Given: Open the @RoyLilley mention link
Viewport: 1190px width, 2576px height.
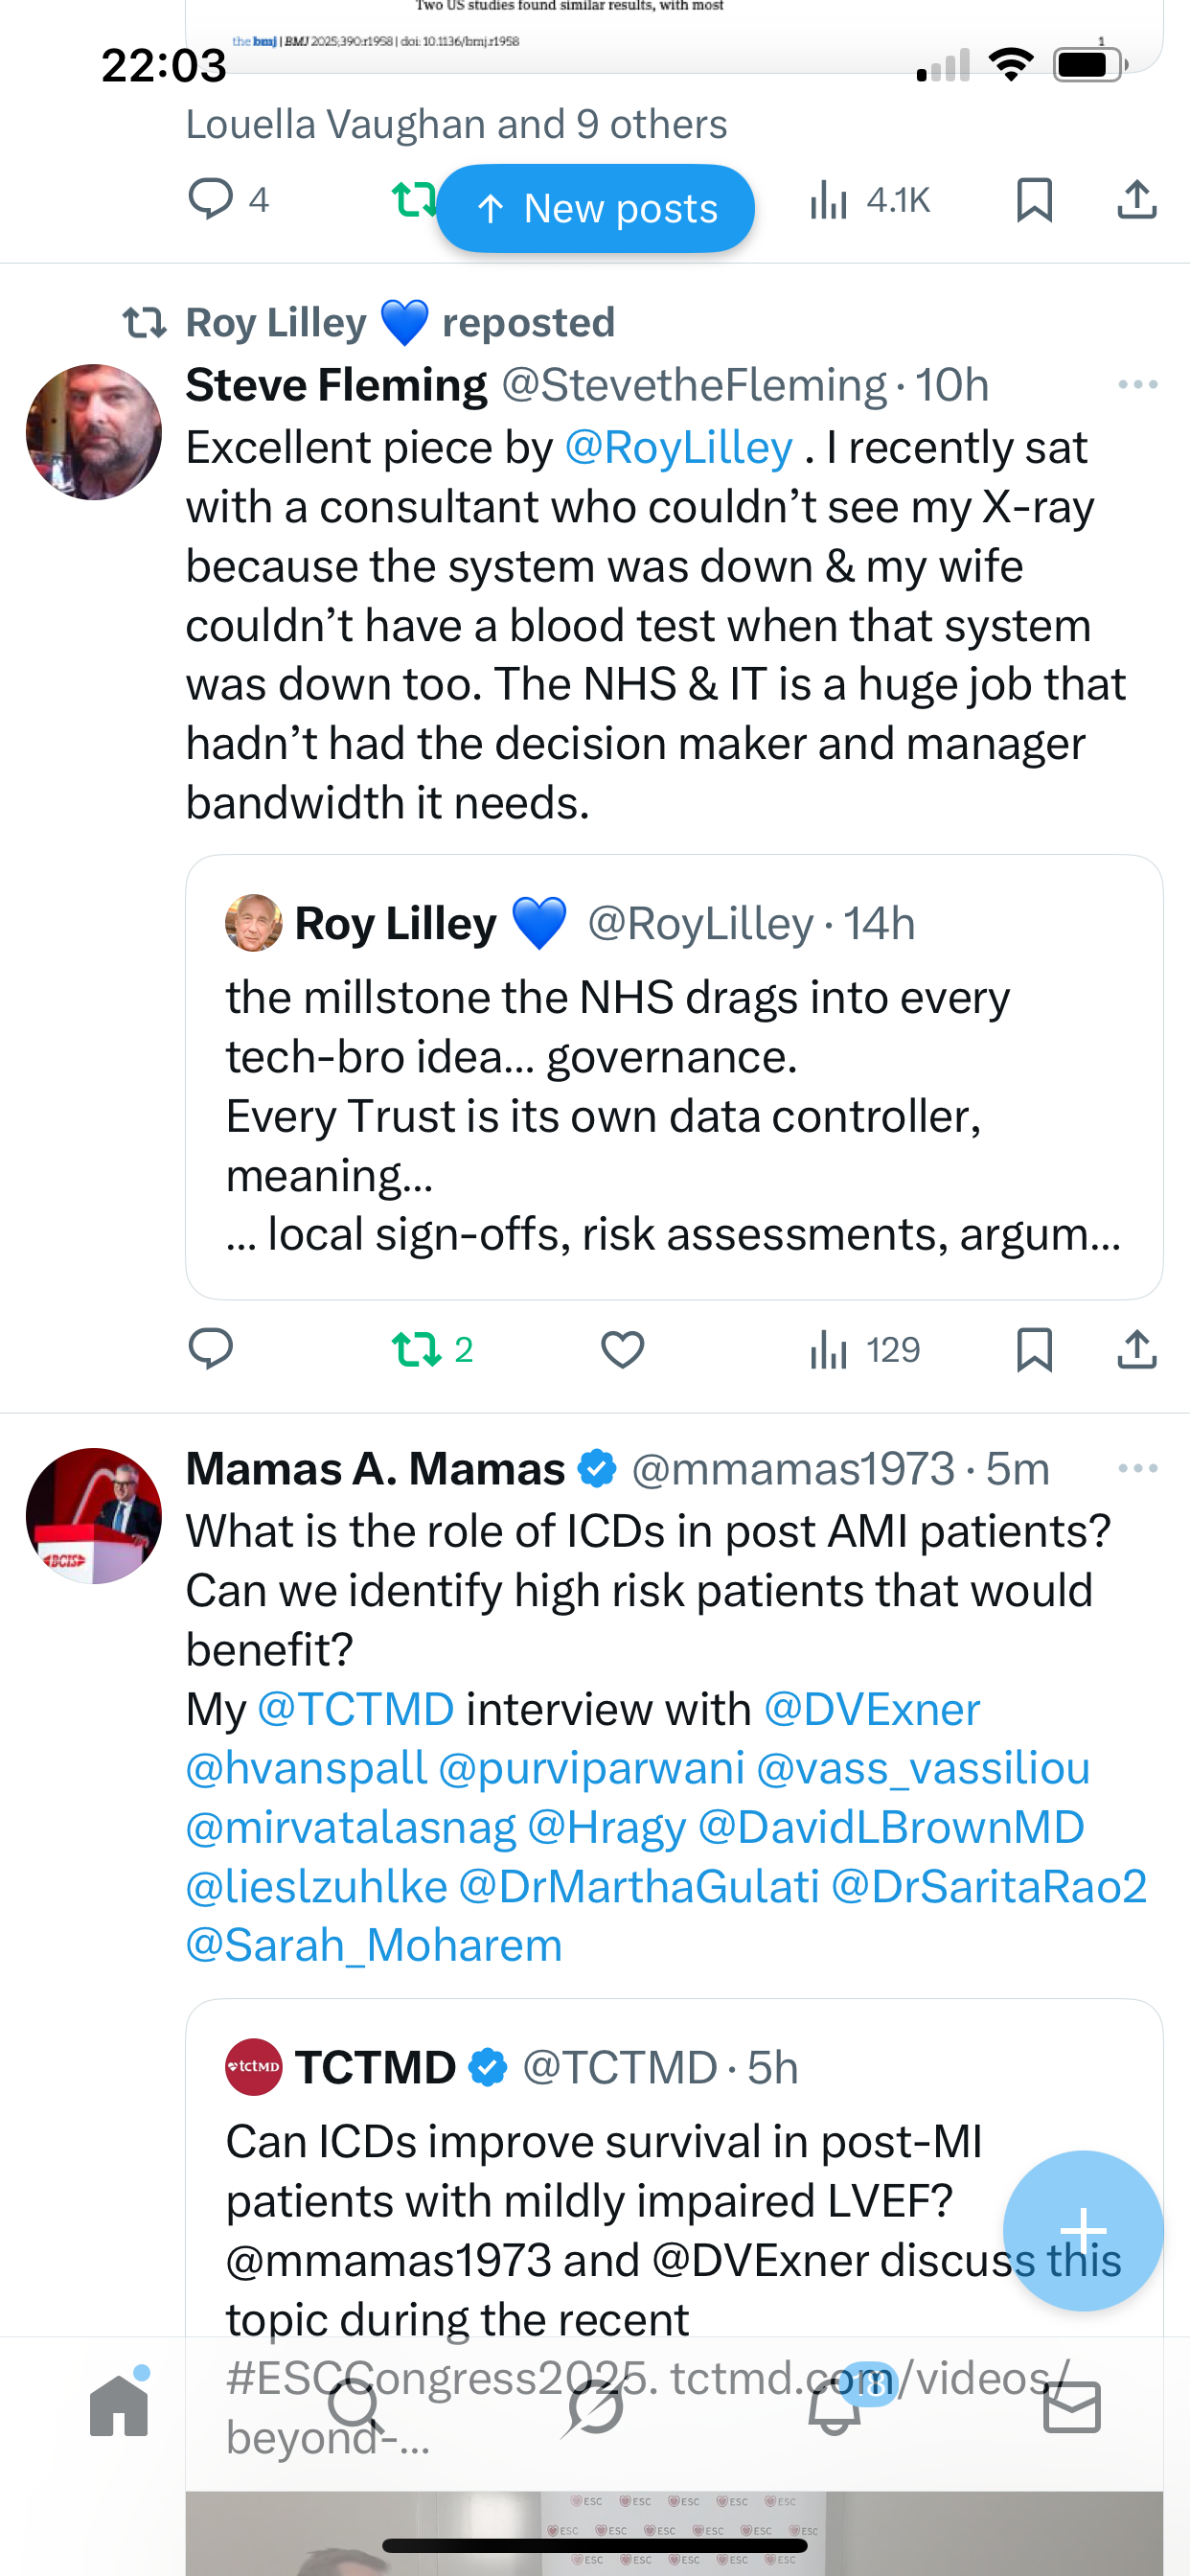Looking at the screenshot, I should point(678,448).
